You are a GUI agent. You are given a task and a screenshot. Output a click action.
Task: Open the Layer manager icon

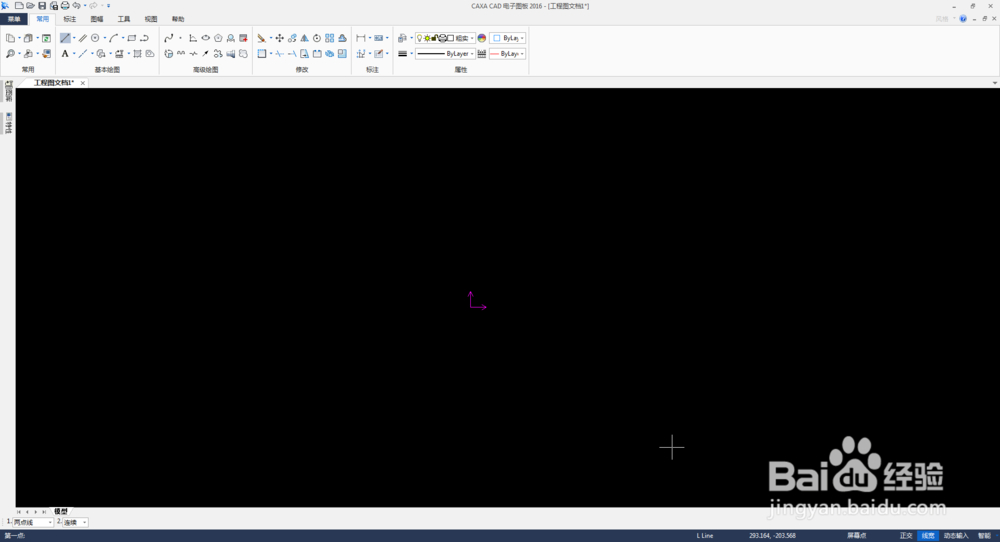[402, 38]
